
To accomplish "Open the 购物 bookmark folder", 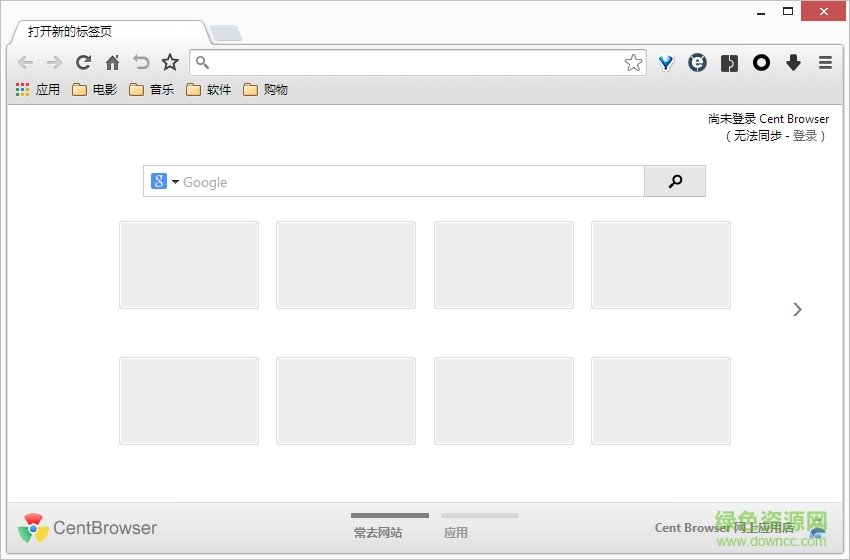I will 265,89.
